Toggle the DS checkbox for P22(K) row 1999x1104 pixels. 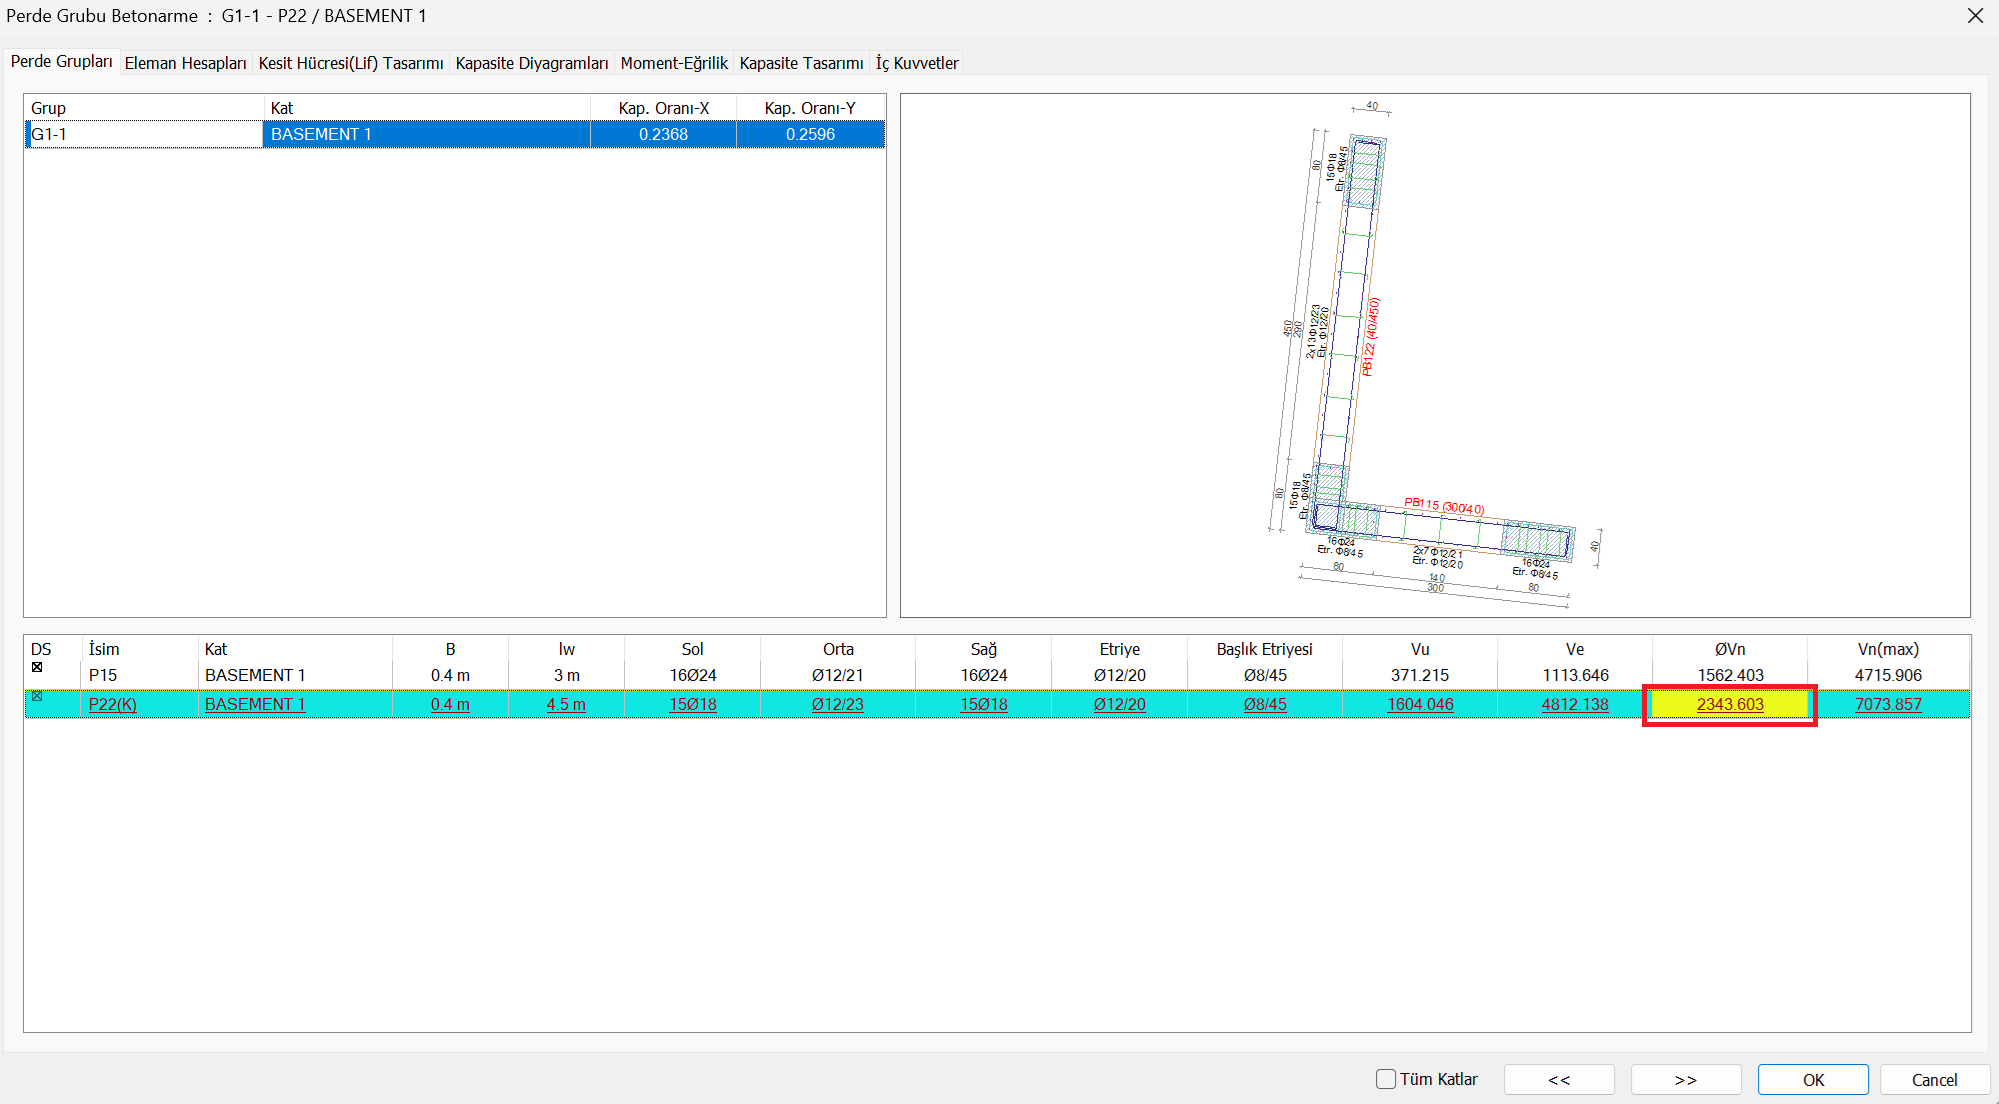point(37,696)
